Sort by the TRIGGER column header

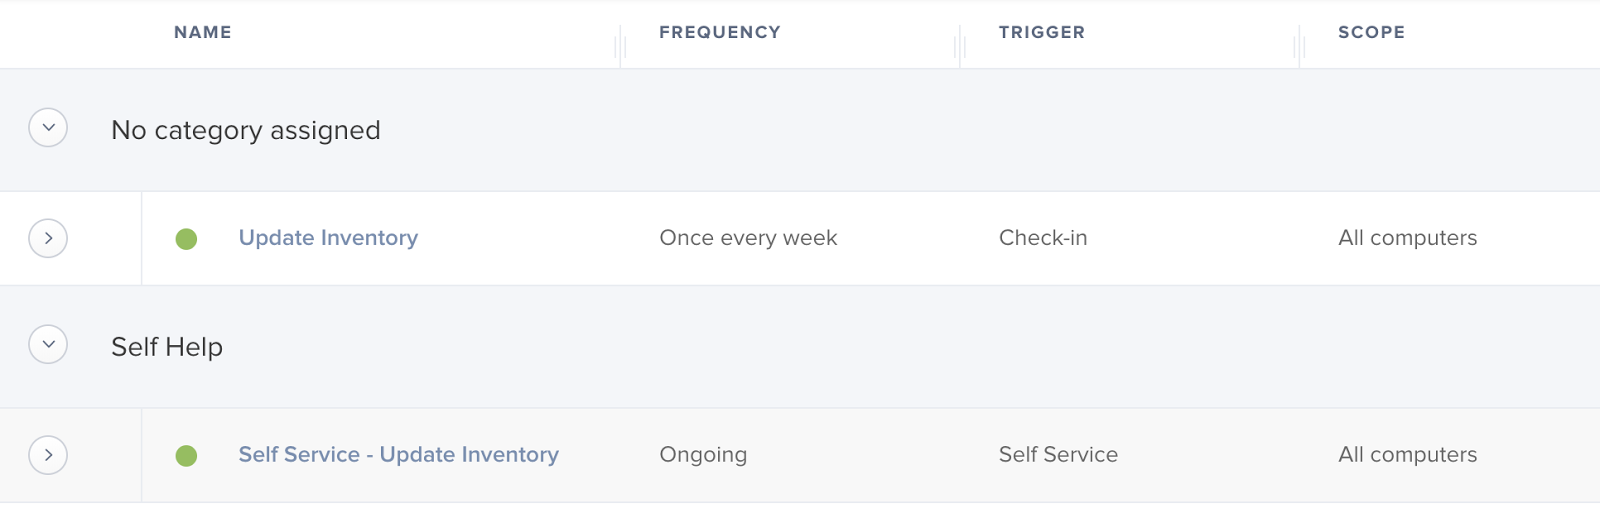click(1042, 32)
